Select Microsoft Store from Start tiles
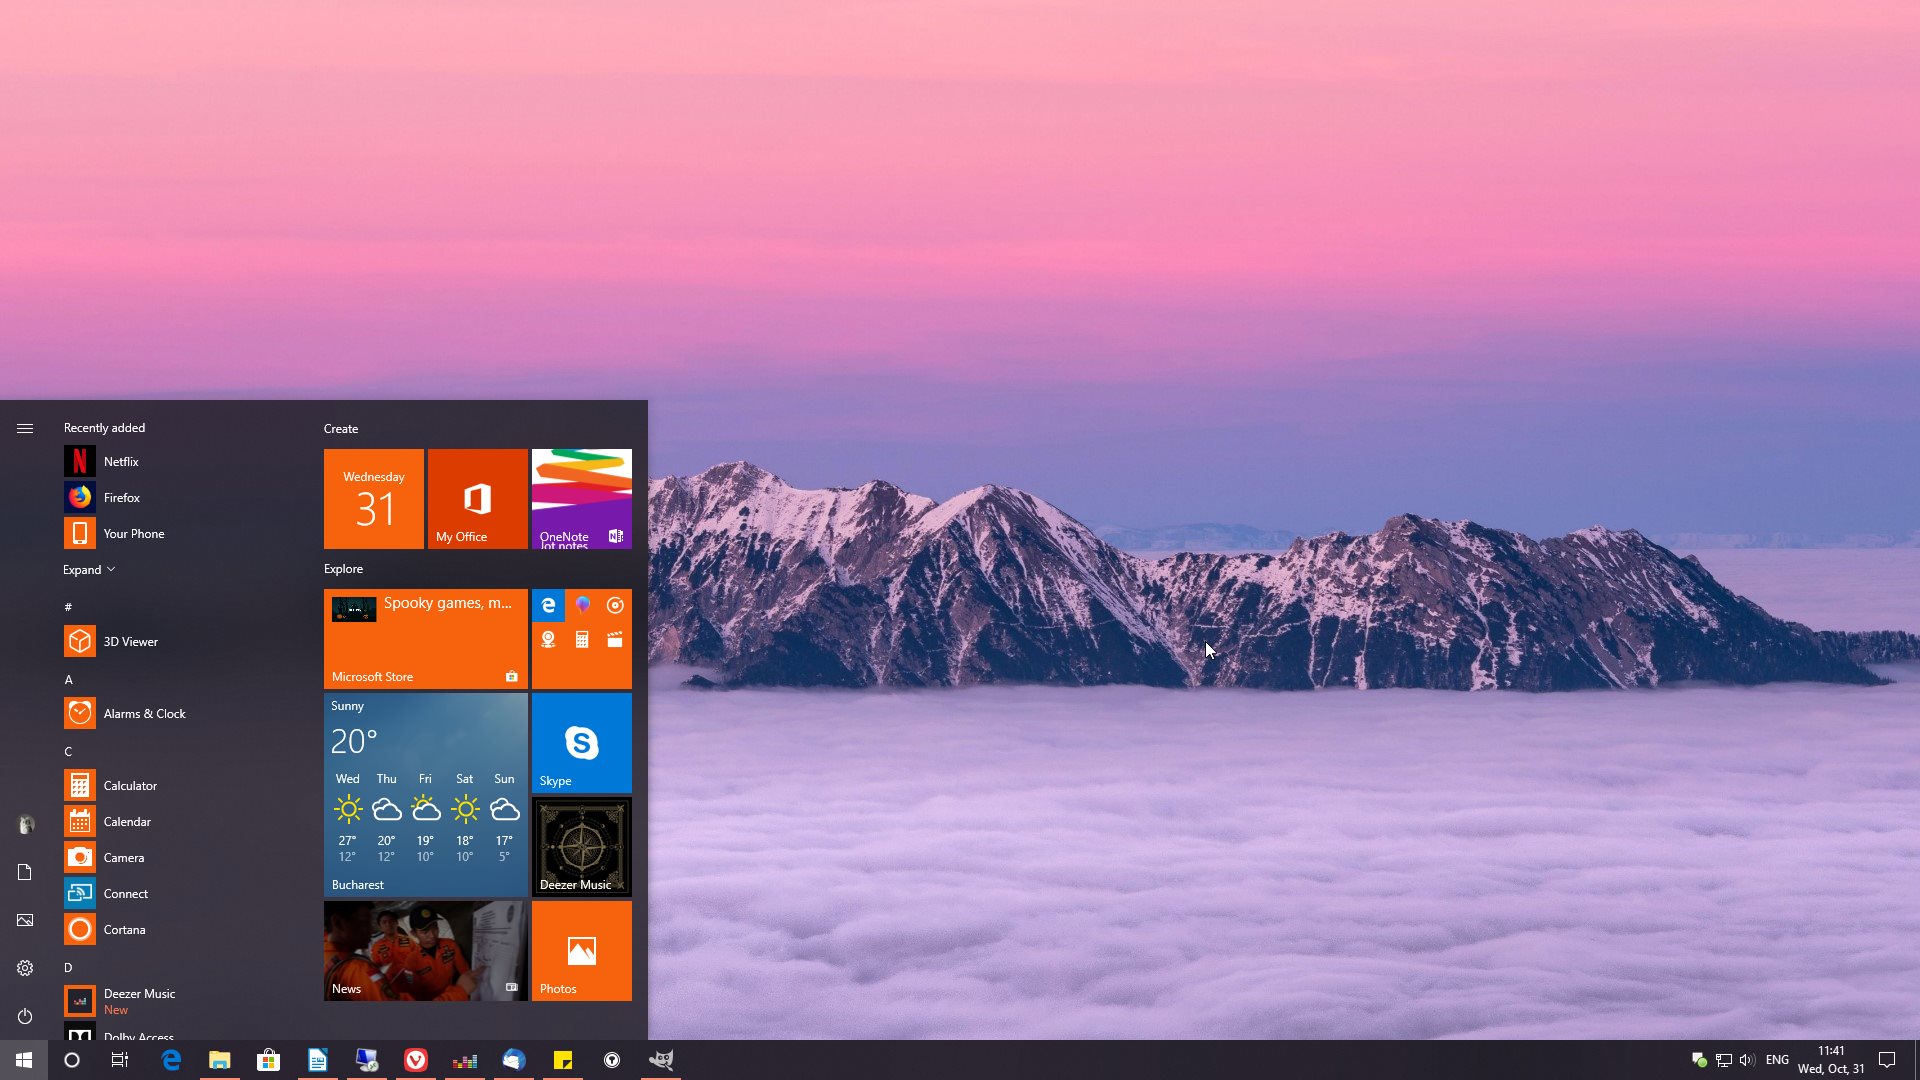The image size is (1920, 1080). tap(425, 637)
